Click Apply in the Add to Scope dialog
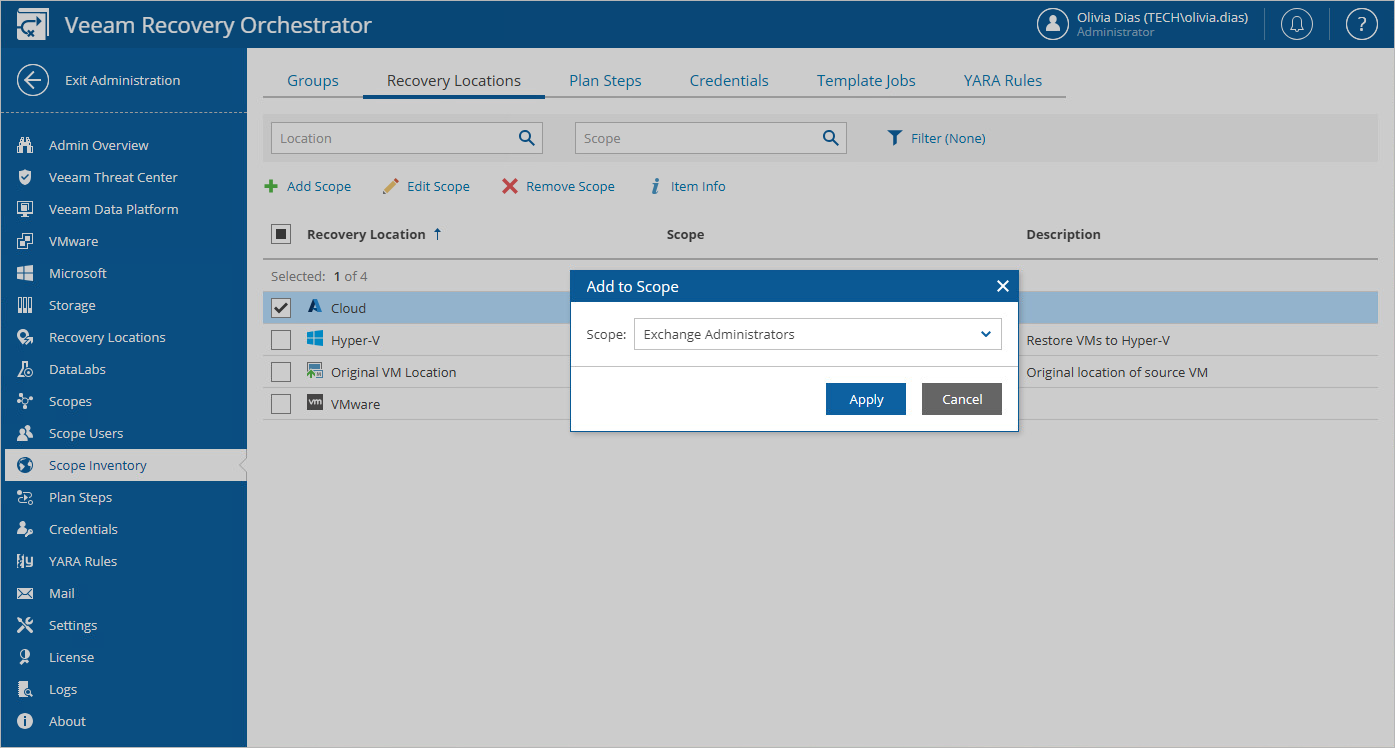Screen dimensions: 1395x748 (866, 399)
